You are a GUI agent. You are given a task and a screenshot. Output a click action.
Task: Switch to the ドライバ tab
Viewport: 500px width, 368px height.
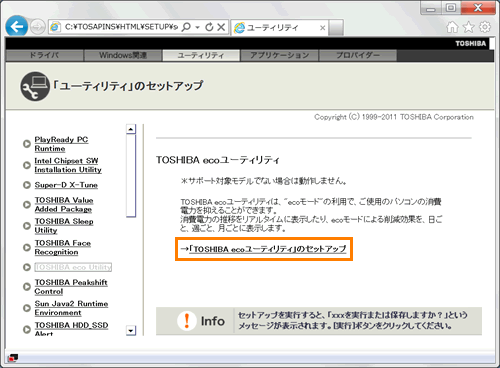(x=44, y=55)
